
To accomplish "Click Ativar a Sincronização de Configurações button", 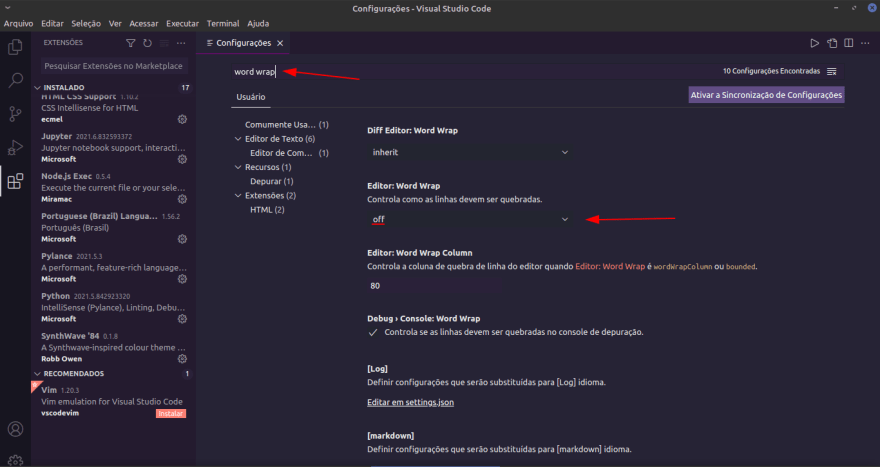I will [x=766, y=95].
